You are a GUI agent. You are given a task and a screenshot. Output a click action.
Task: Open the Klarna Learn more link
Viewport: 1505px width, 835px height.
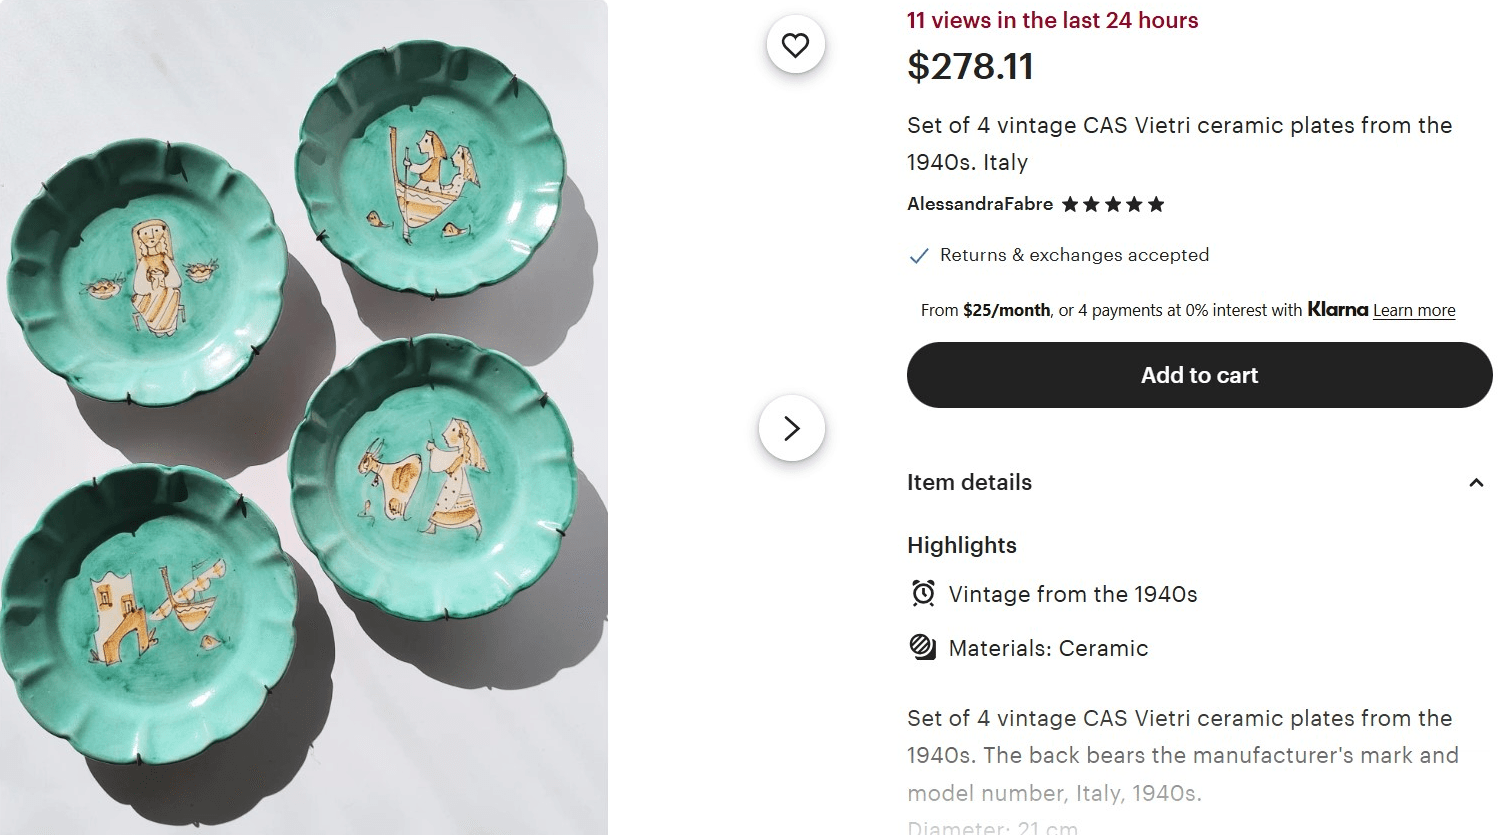click(x=1413, y=310)
